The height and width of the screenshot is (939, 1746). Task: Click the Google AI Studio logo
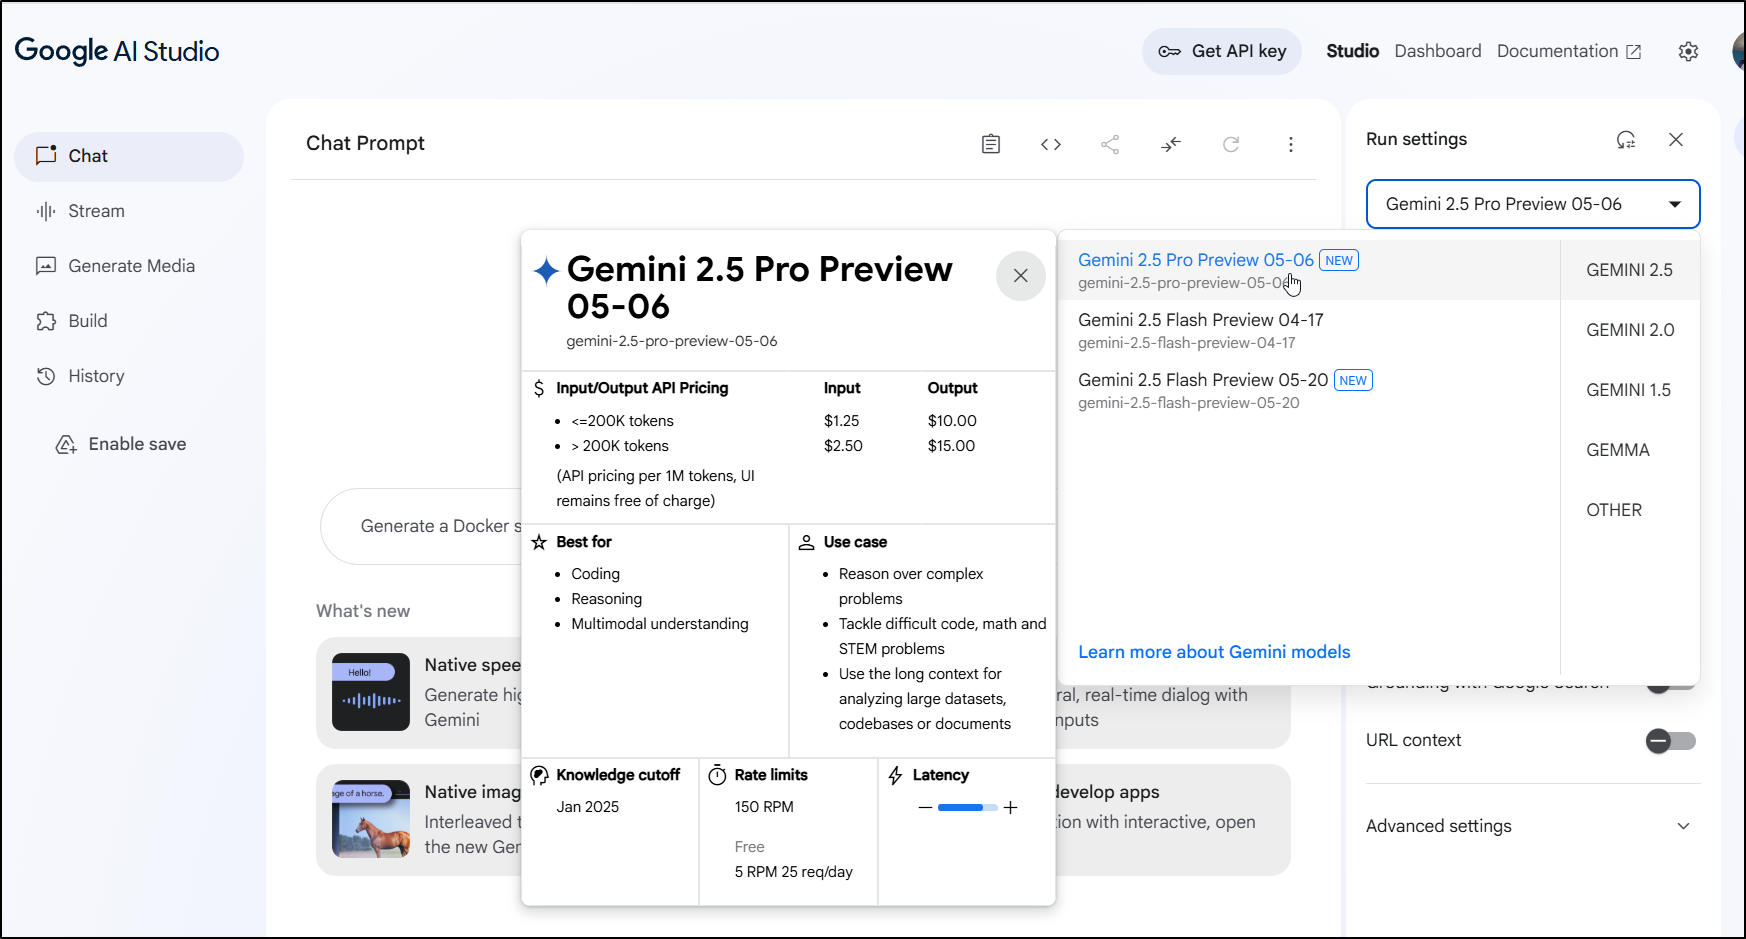click(117, 51)
